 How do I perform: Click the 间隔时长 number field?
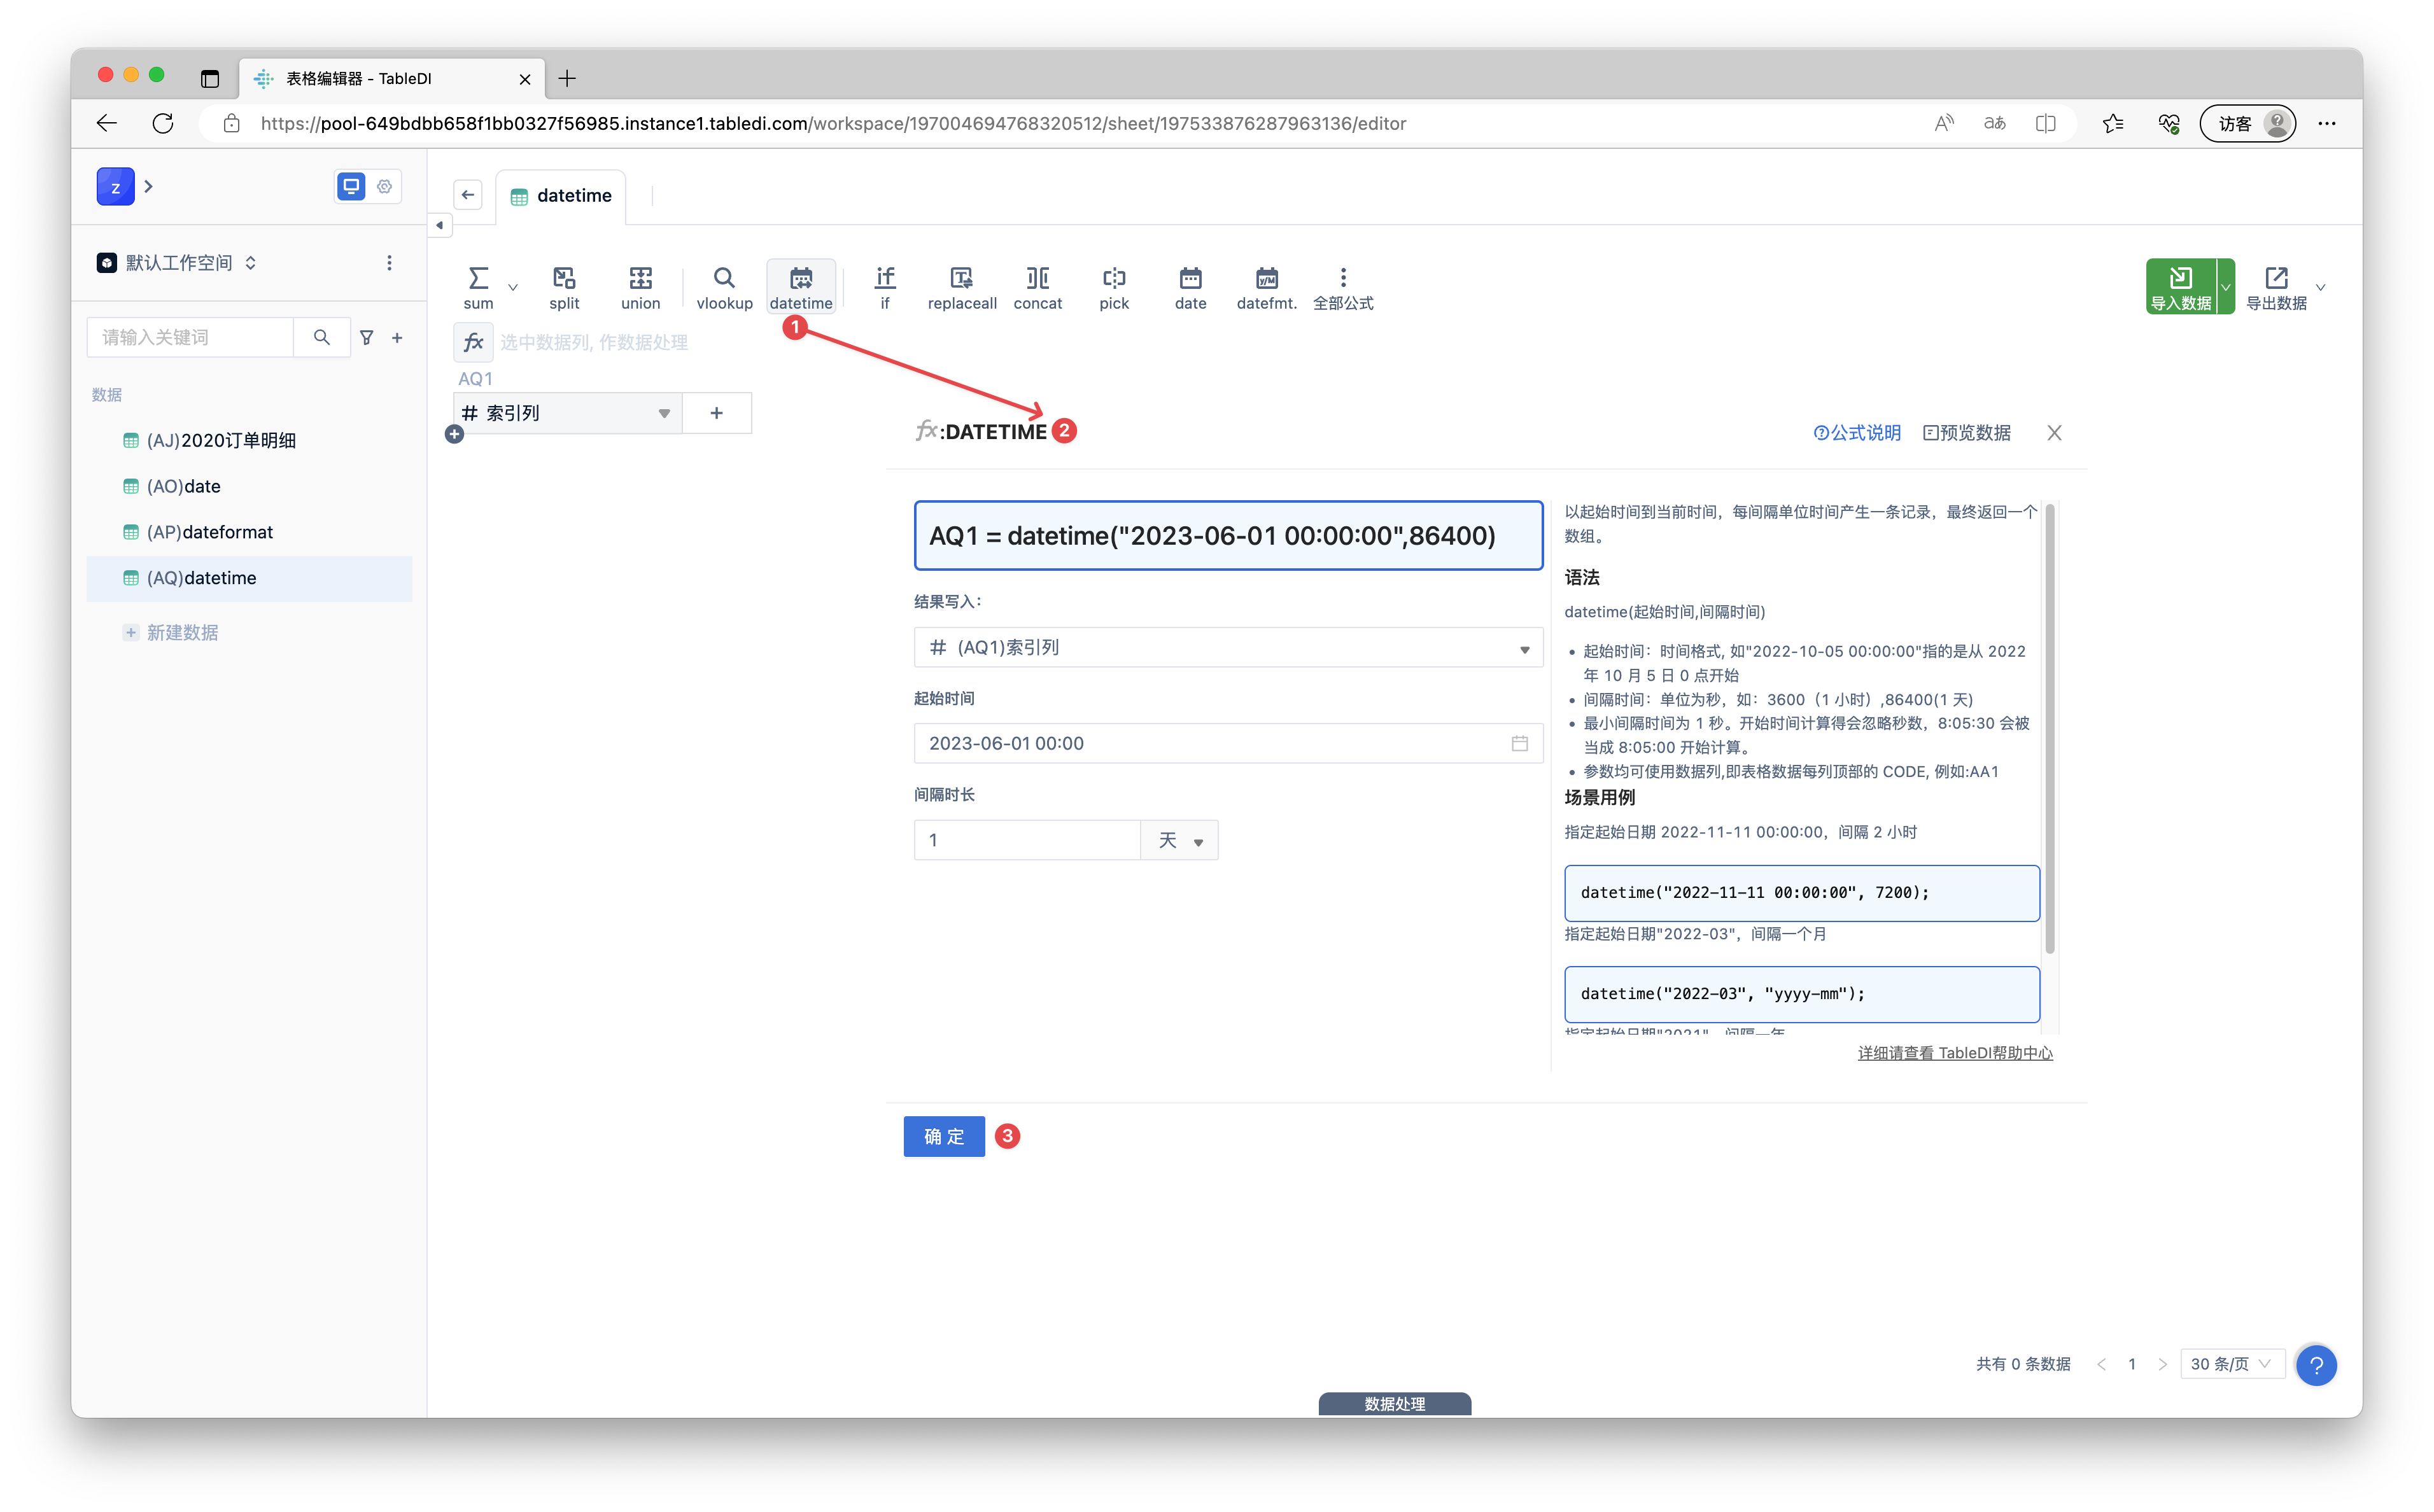point(1027,840)
